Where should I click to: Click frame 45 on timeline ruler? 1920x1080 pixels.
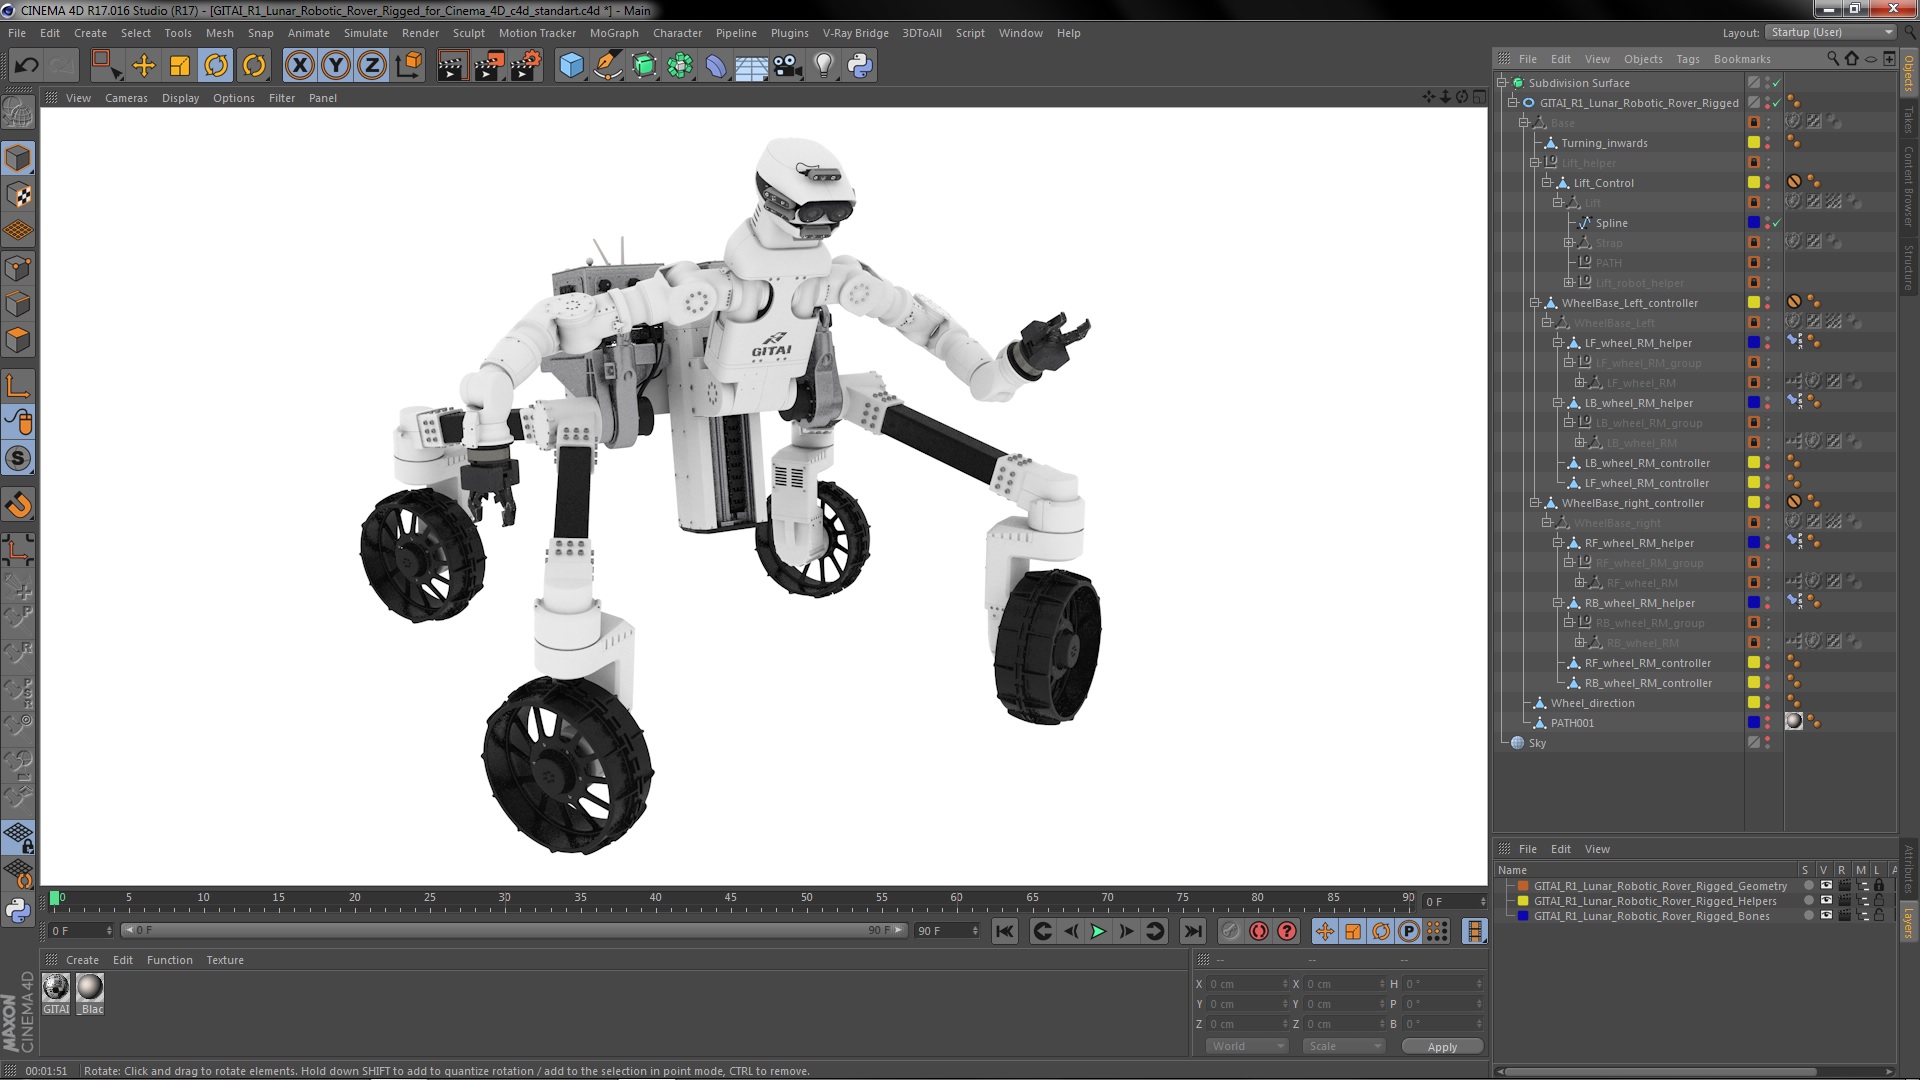pyautogui.click(x=731, y=899)
